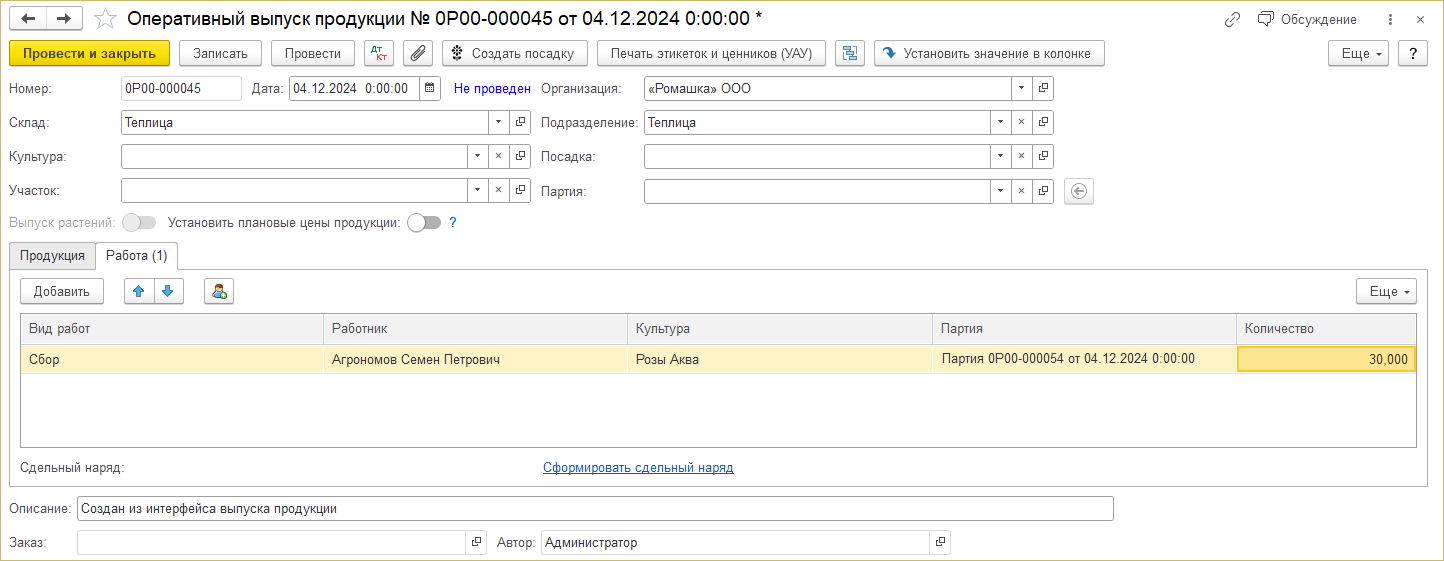Click Печать этикеток и ценников (УАУ)
Viewport: 1444px width, 561px height.
pos(711,53)
